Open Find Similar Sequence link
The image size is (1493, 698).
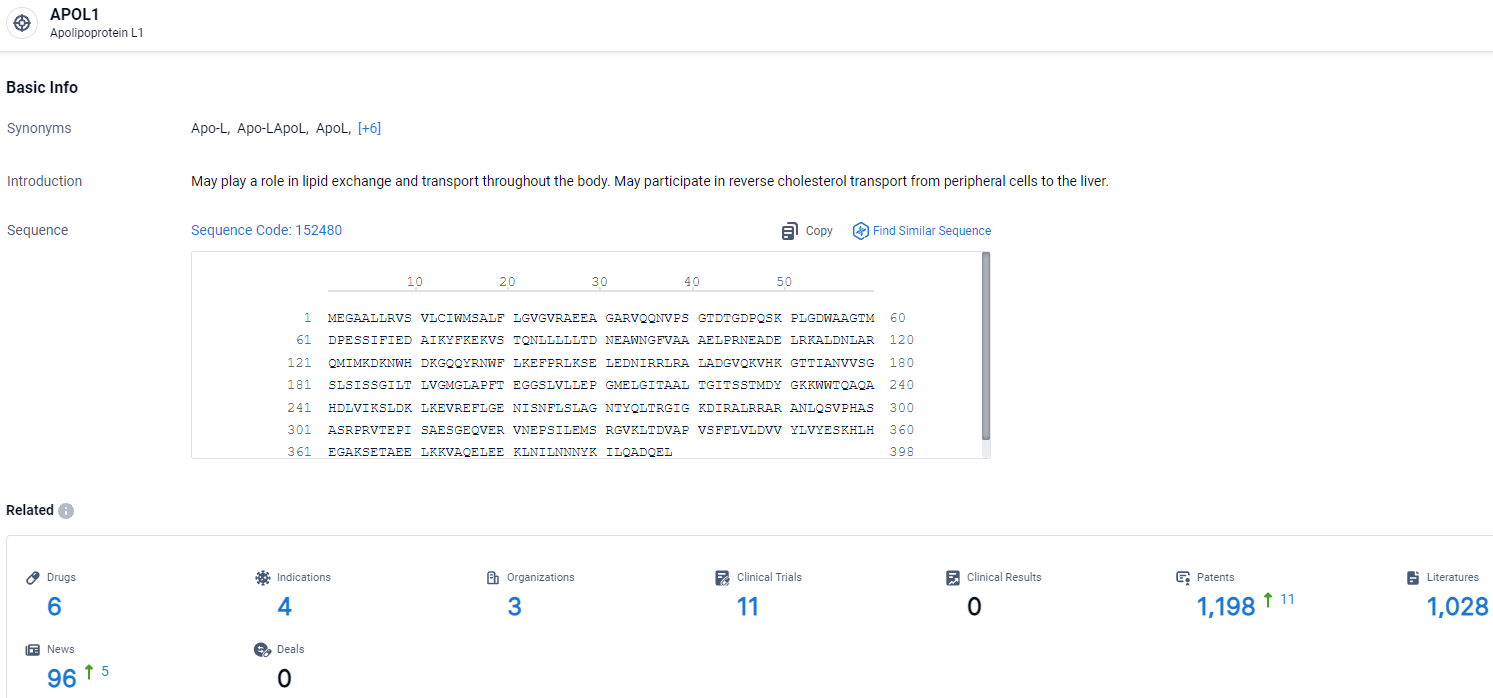(931, 231)
